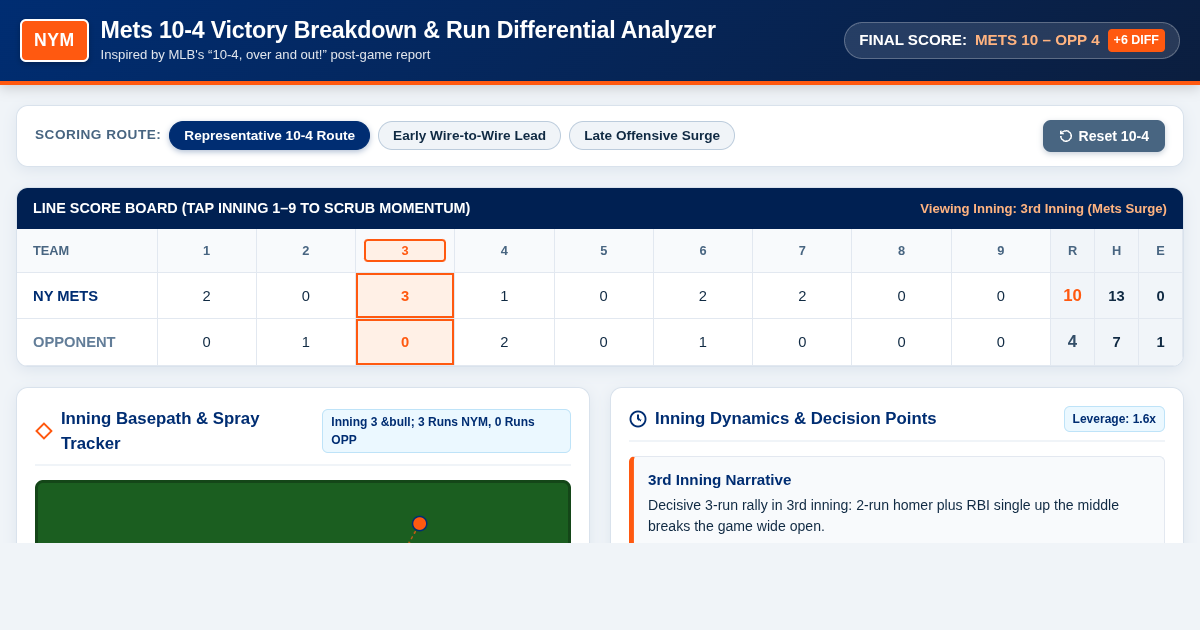Viewport: 1200px width, 630px height.
Task: Click Inning Basepath & Spray Tracker heading
Action: (160, 431)
